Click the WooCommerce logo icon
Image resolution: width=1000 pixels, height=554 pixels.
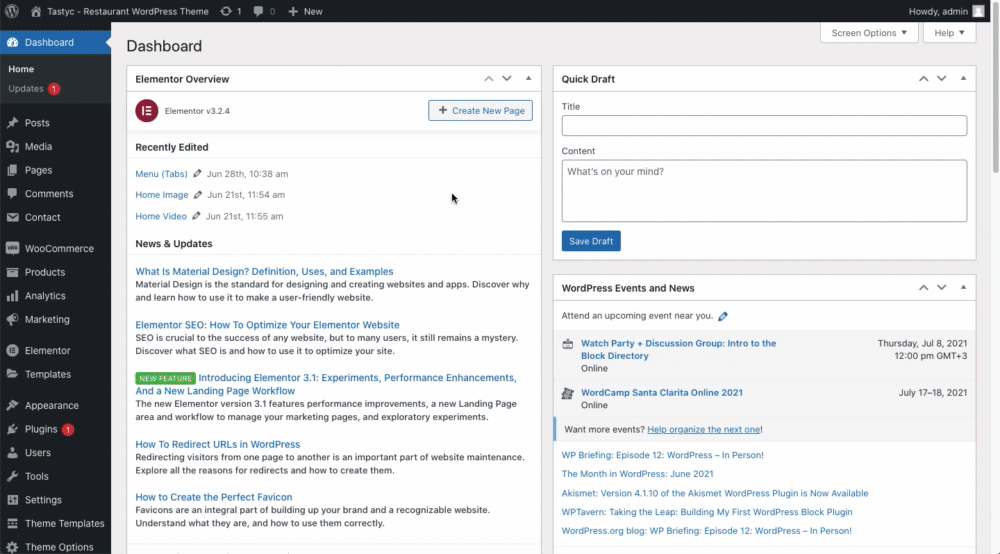[12, 248]
